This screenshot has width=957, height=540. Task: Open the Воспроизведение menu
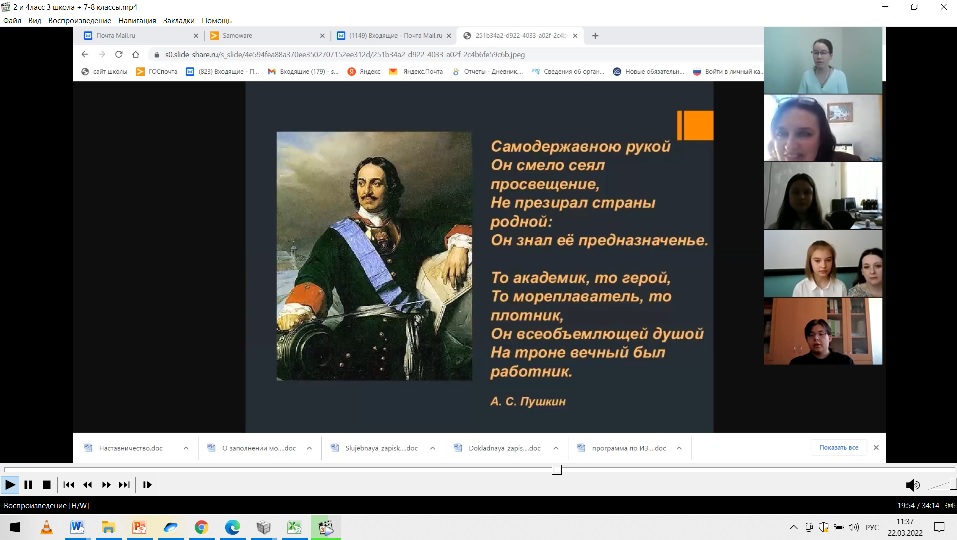coord(79,20)
